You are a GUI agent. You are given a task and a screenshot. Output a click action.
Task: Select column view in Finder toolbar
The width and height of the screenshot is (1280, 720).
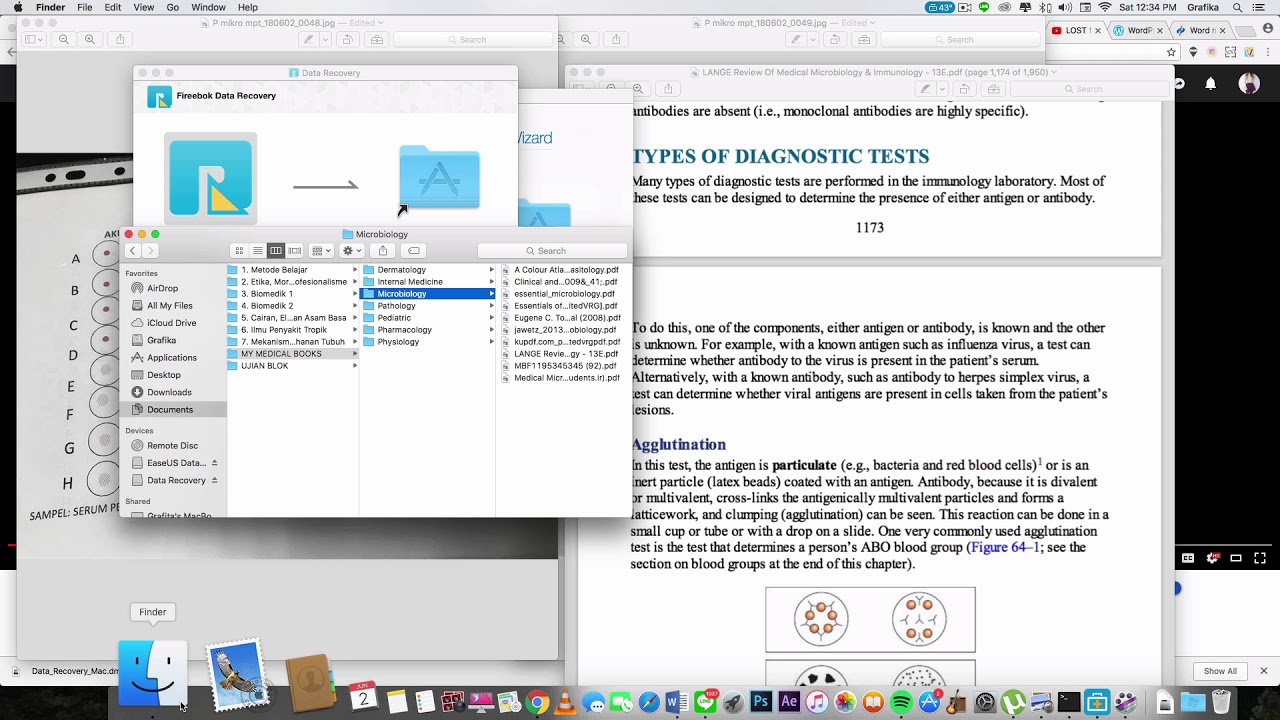click(276, 251)
